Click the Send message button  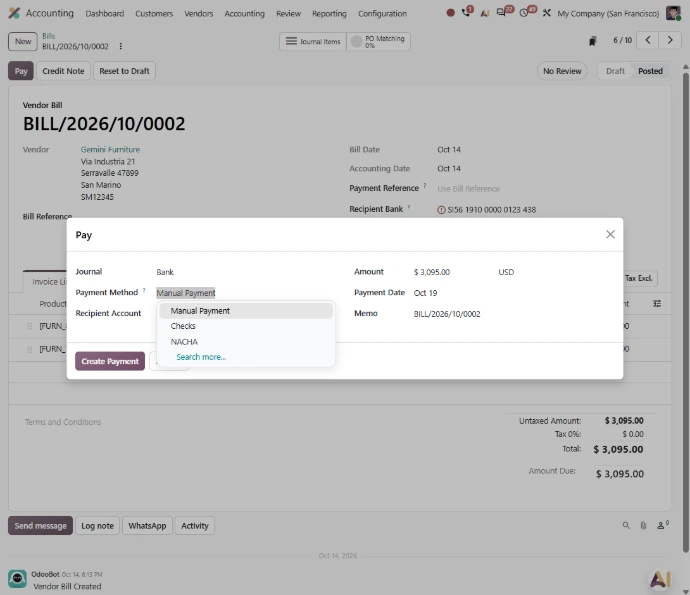point(40,525)
